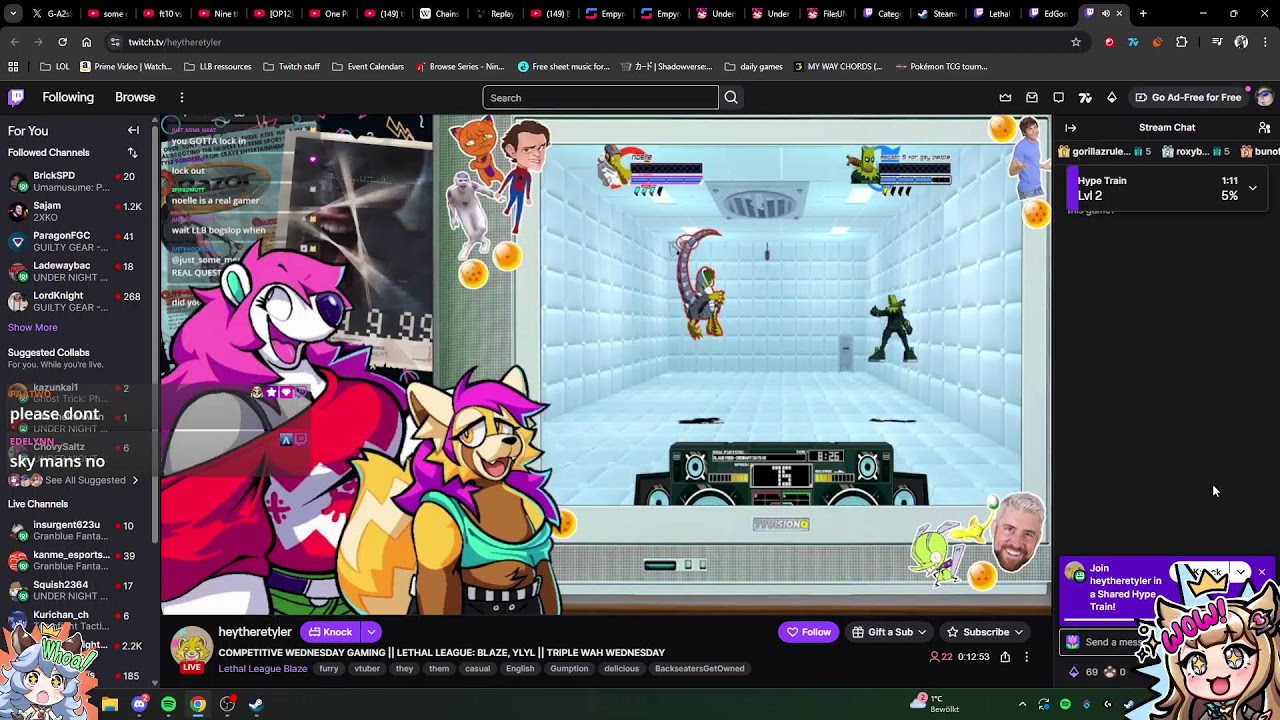Open File Explorer from the taskbar
Image resolution: width=1280 pixels, height=720 pixels.
[110, 704]
